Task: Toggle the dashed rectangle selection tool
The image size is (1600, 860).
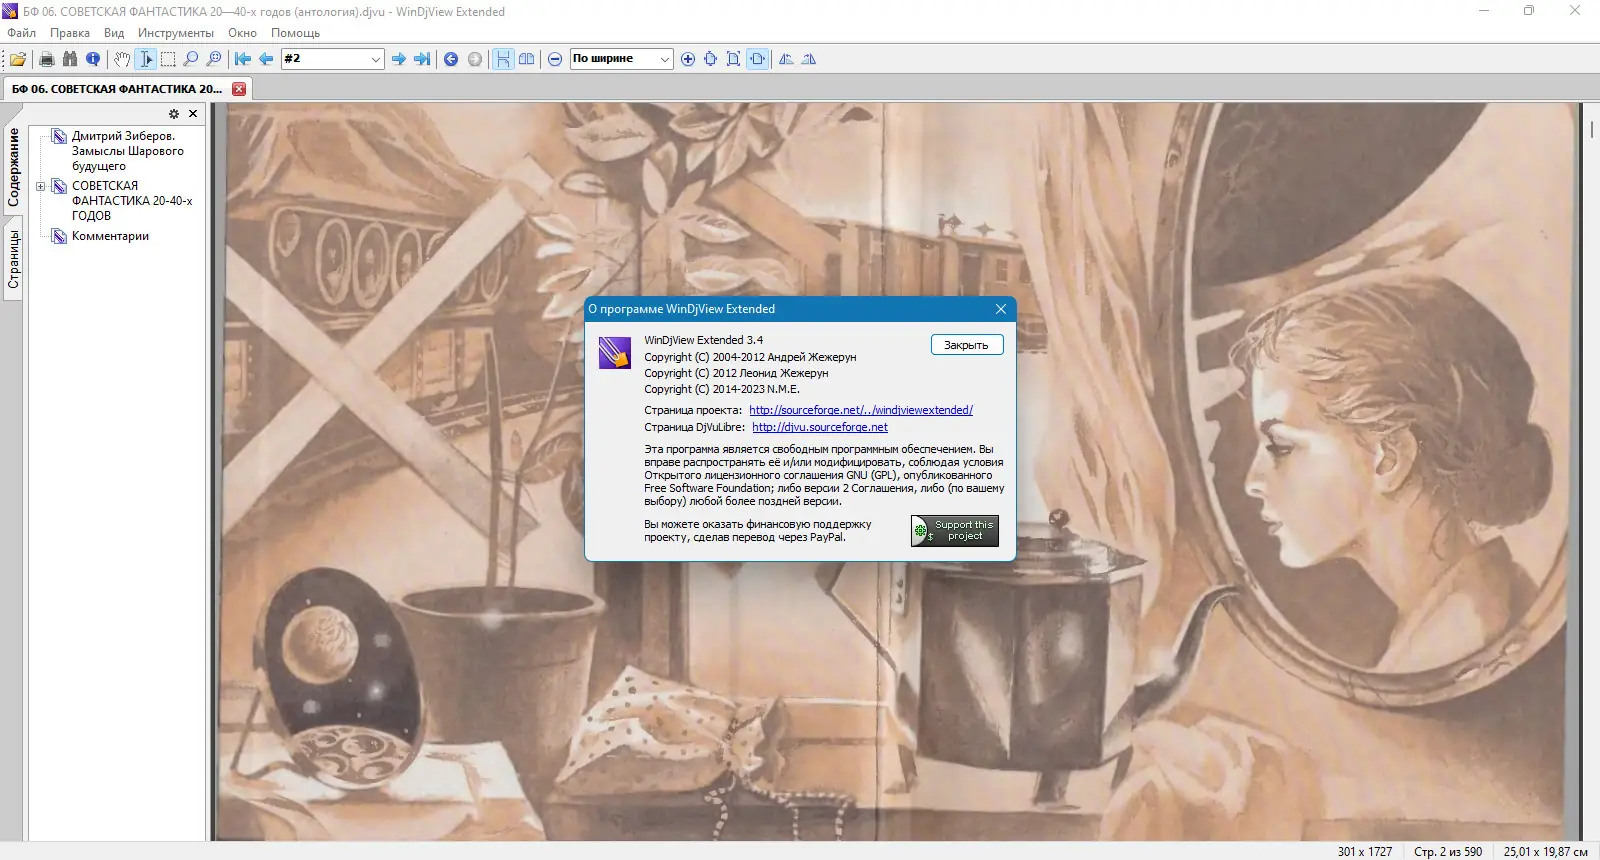Action: click(x=168, y=59)
